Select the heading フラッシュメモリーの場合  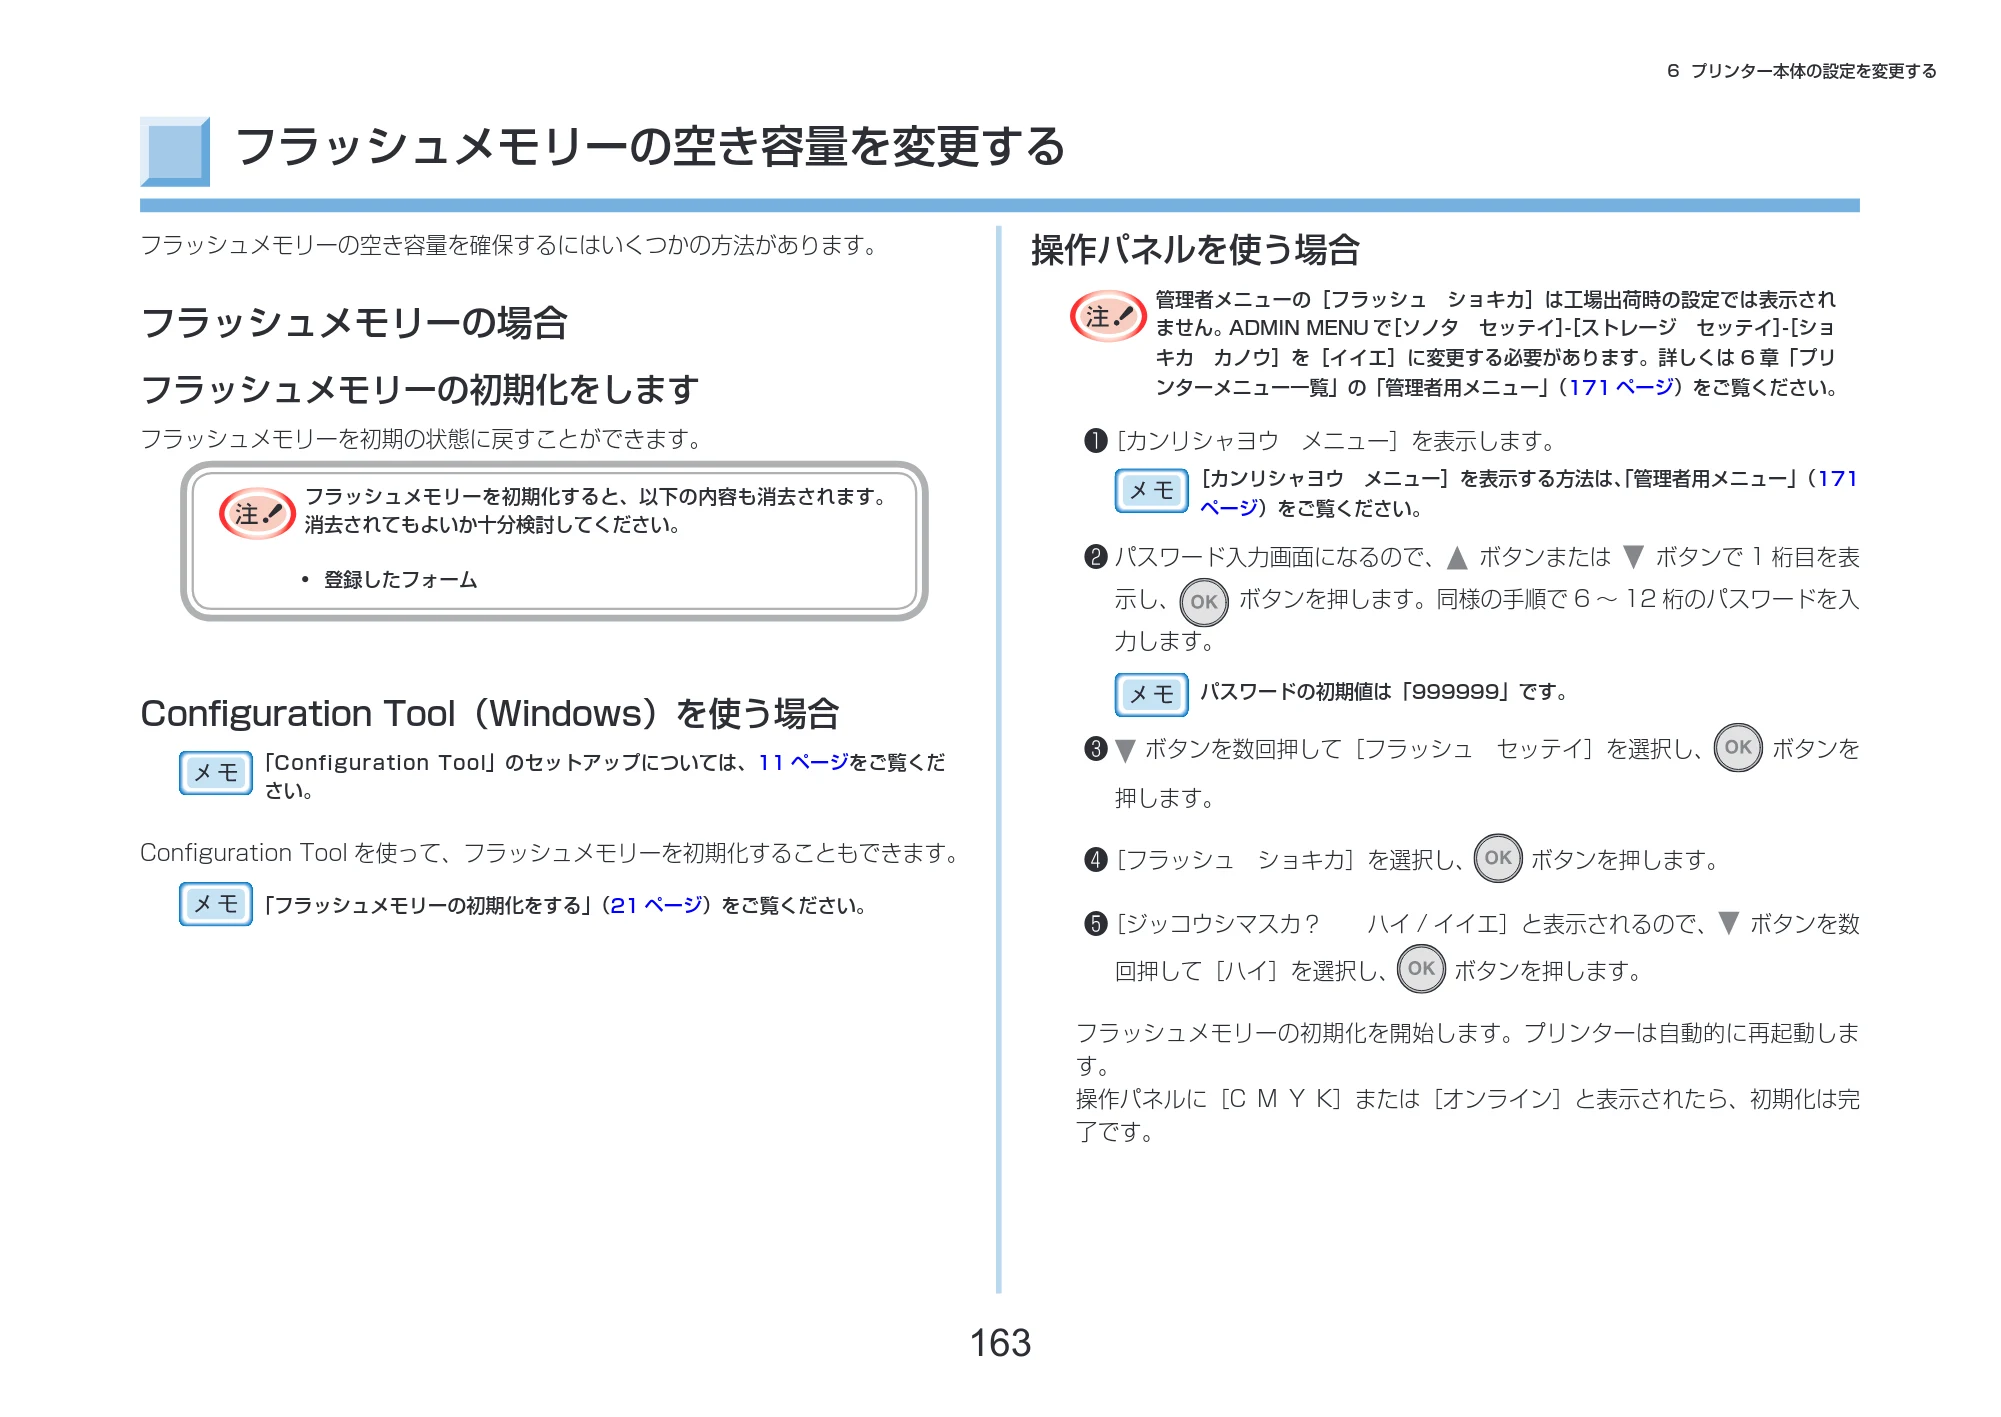pos(355,323)
